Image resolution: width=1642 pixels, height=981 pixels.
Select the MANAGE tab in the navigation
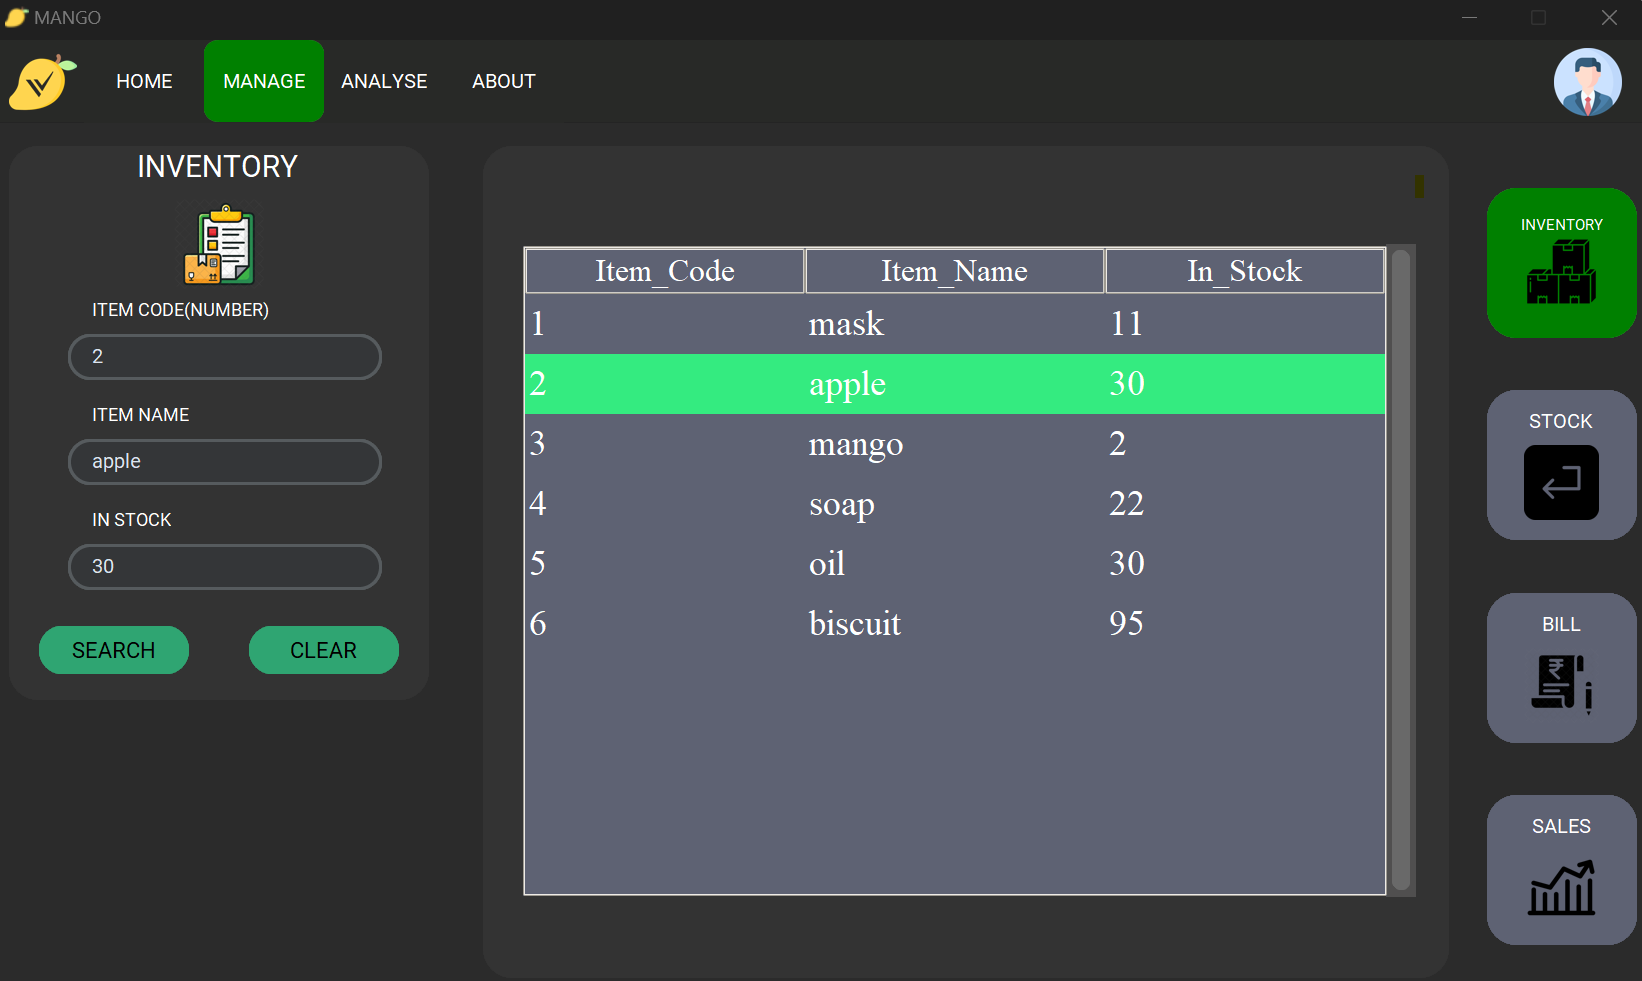coord(263,81)
